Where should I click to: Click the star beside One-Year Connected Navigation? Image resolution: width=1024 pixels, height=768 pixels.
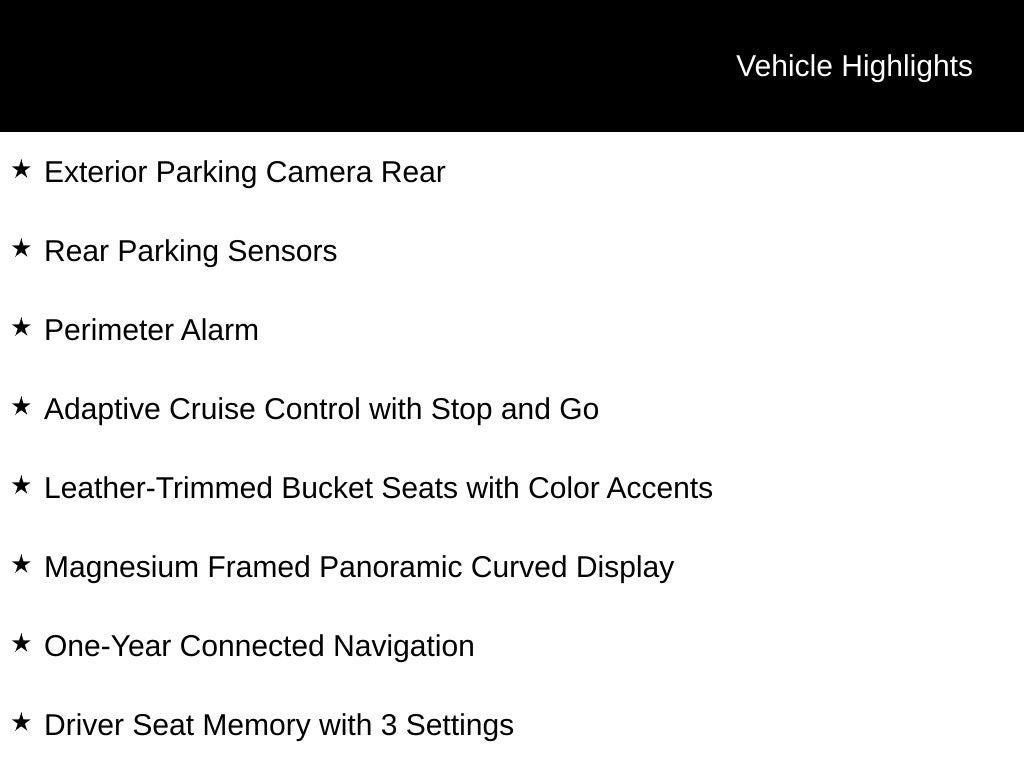tap(21, 643)
